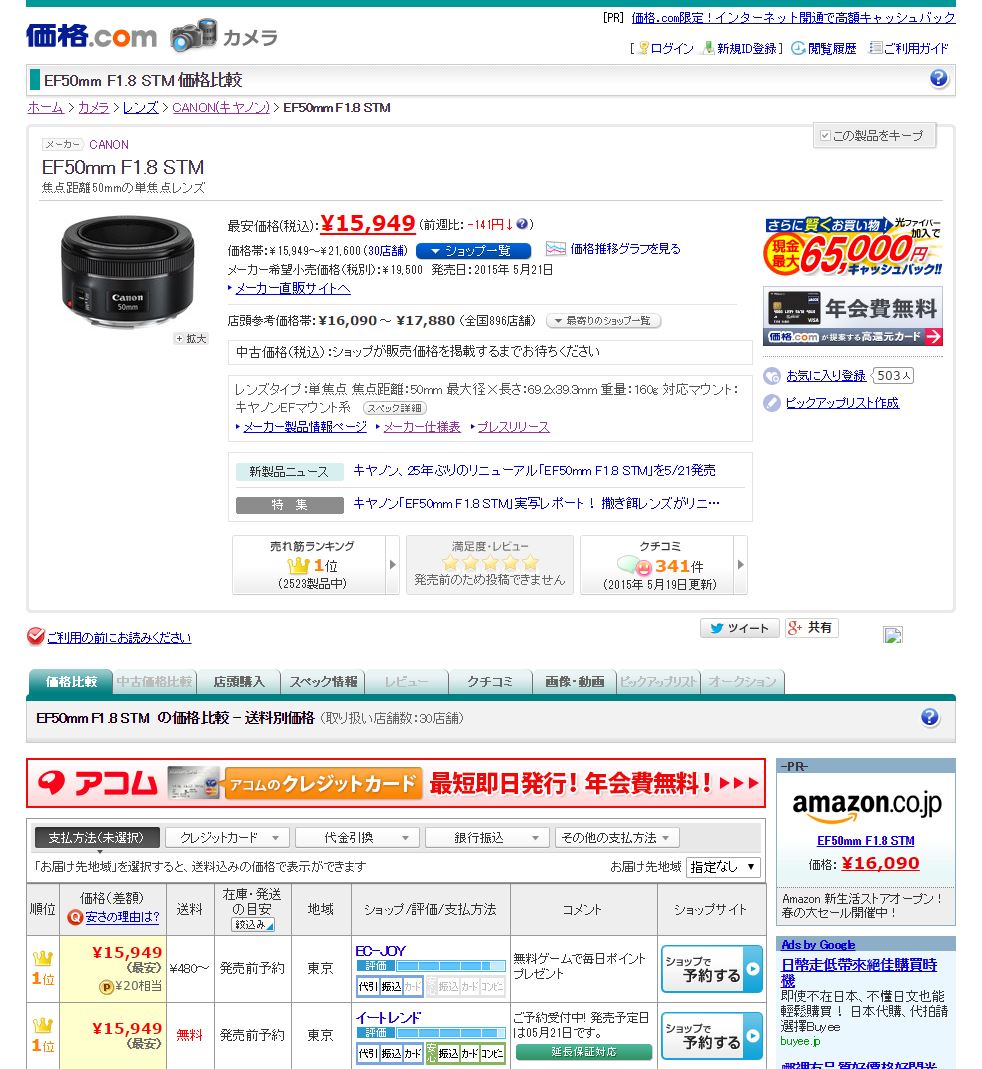Image resolution: width=982 pixels, height=1069 pixels.
Task: Open the ショップ一覧 dropdown button
Action: click(473, 251)
